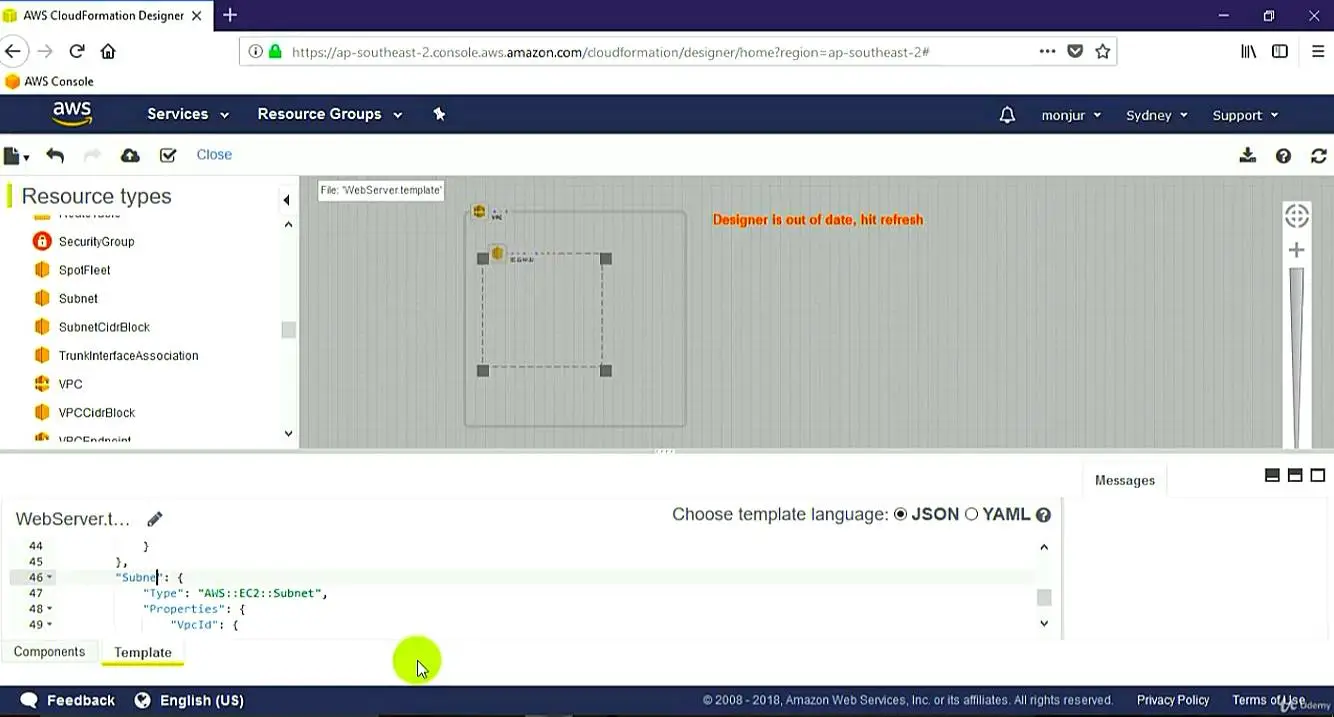Click the Subnet icon inside canvas VPC

point(498,253)
